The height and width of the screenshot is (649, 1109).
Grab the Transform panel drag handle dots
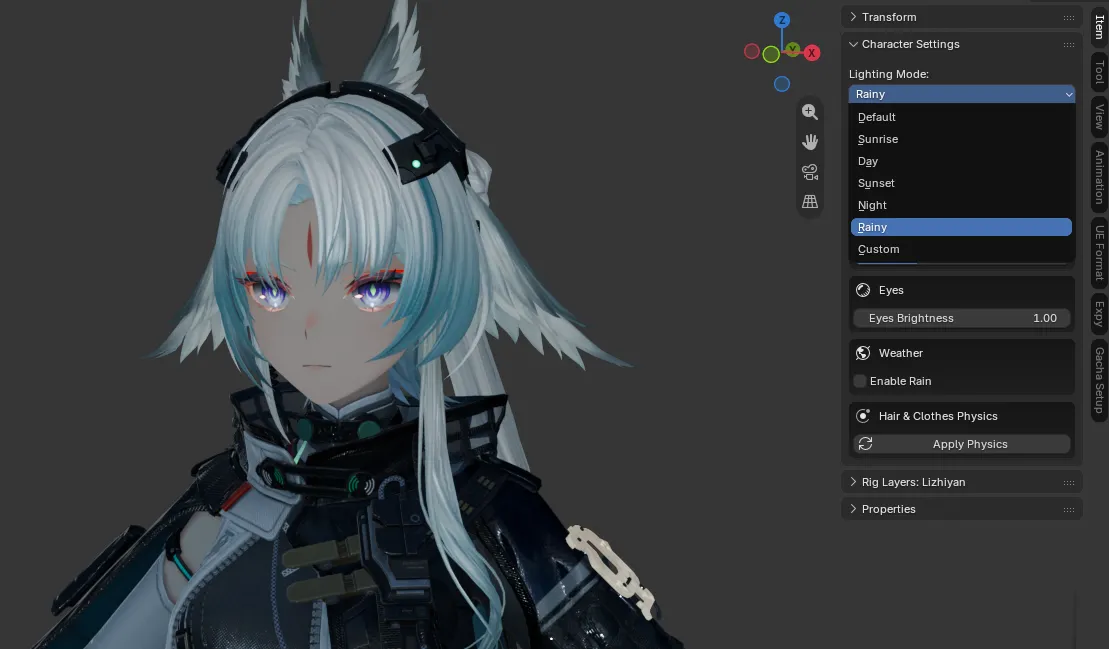coord(1069,18)
